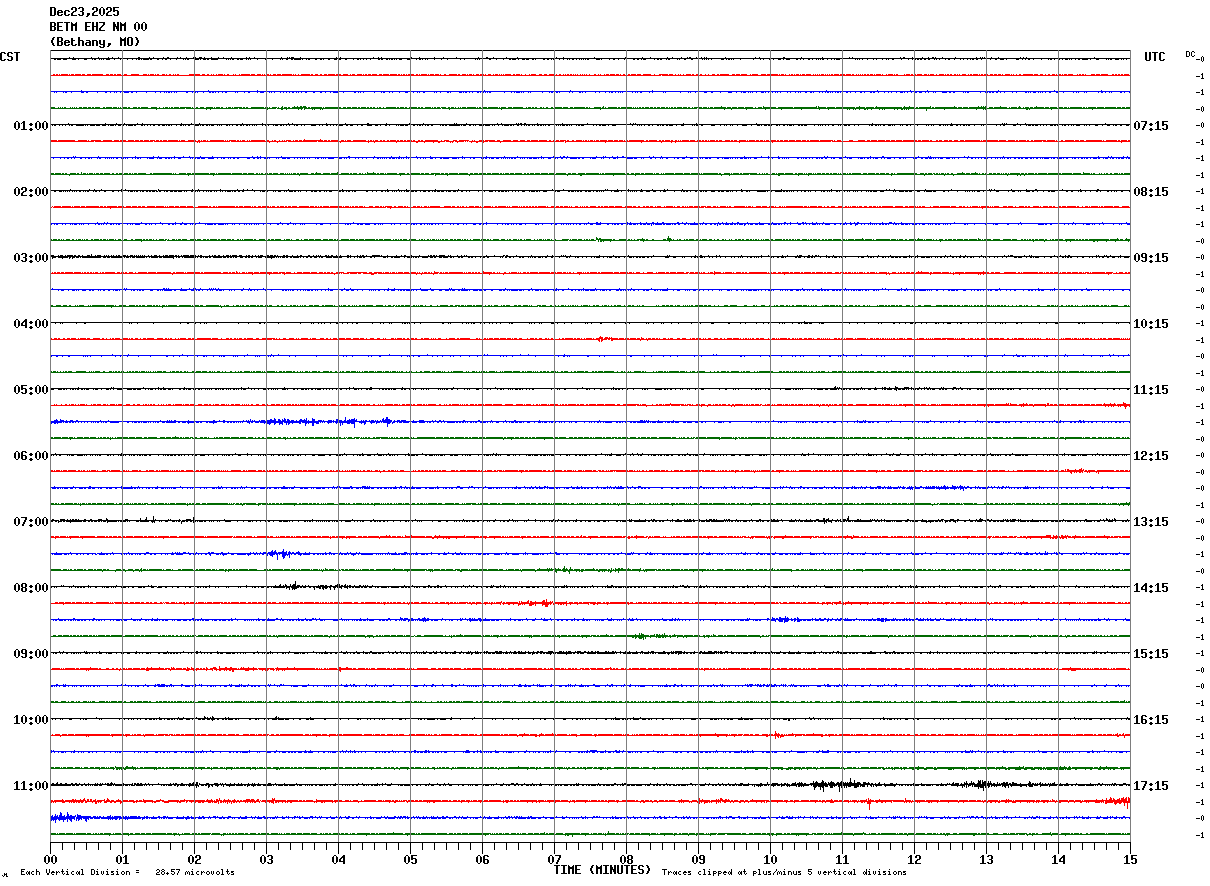The image size is (1210, 886).
Task: Select the 04:00 CST time label
Action: pos(31,324)
